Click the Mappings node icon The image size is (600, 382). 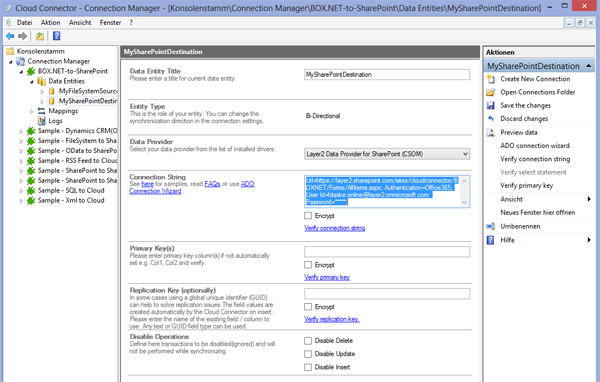click(x=41, y=111)
